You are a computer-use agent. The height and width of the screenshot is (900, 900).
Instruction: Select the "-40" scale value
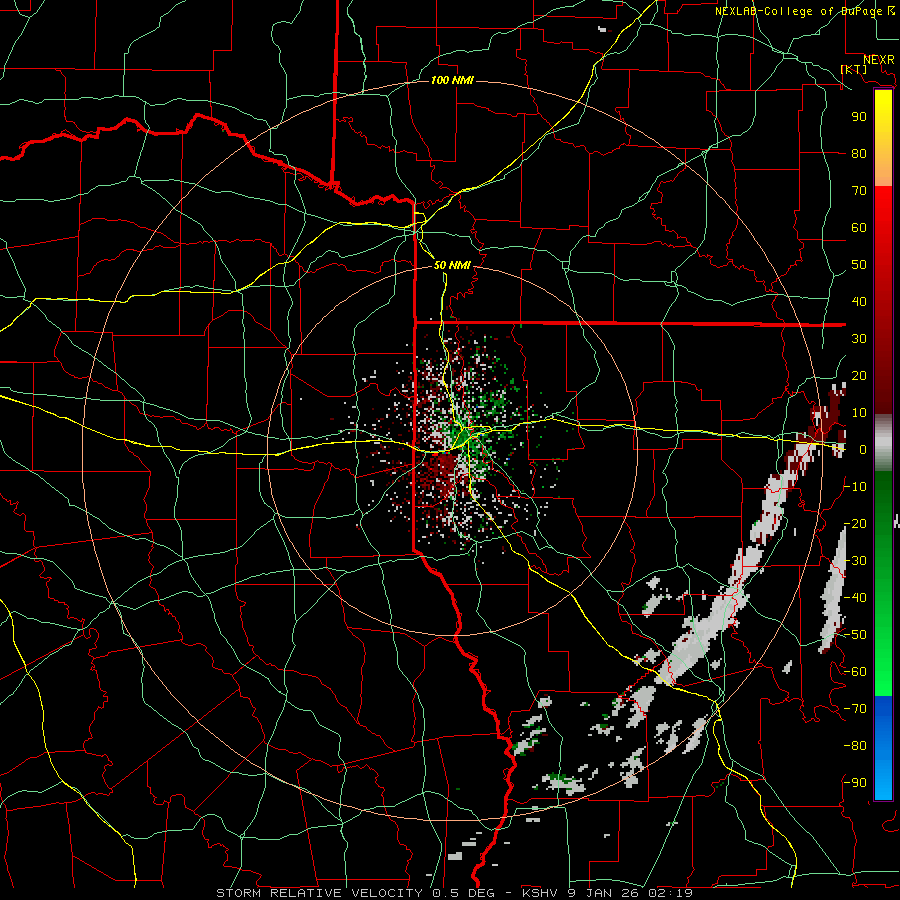pos(857,598)
